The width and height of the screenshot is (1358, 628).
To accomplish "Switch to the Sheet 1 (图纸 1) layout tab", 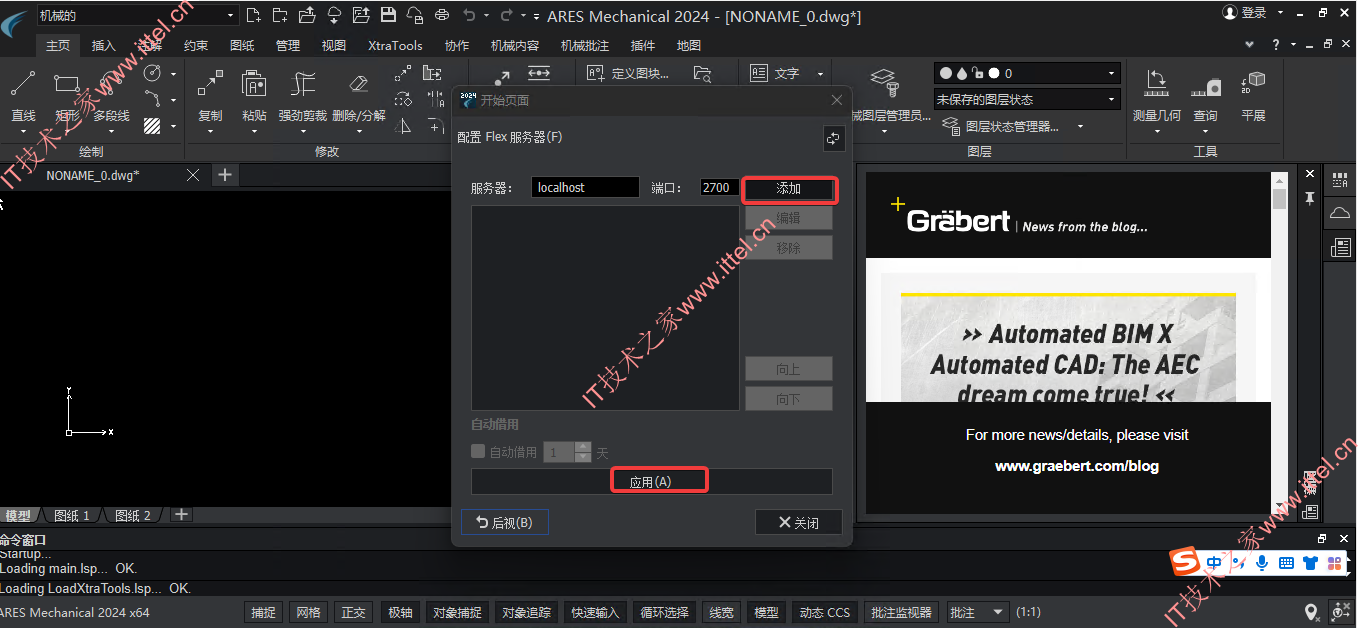I will 72,515.
